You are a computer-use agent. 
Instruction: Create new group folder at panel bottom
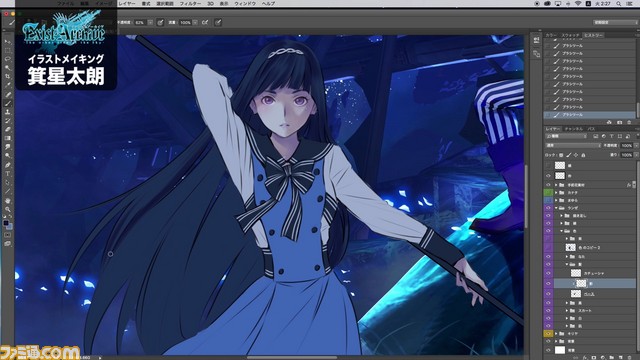click(612, 358)
